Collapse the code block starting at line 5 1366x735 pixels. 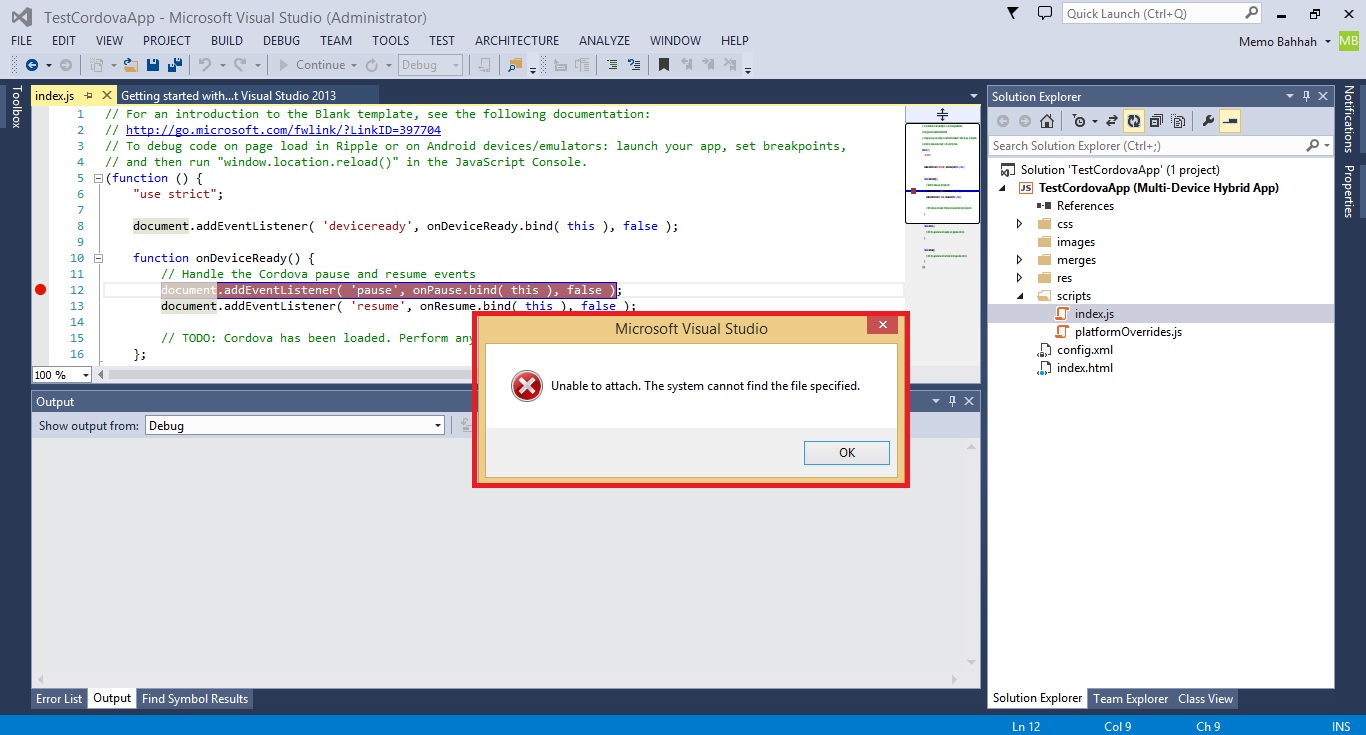point(98,178)
